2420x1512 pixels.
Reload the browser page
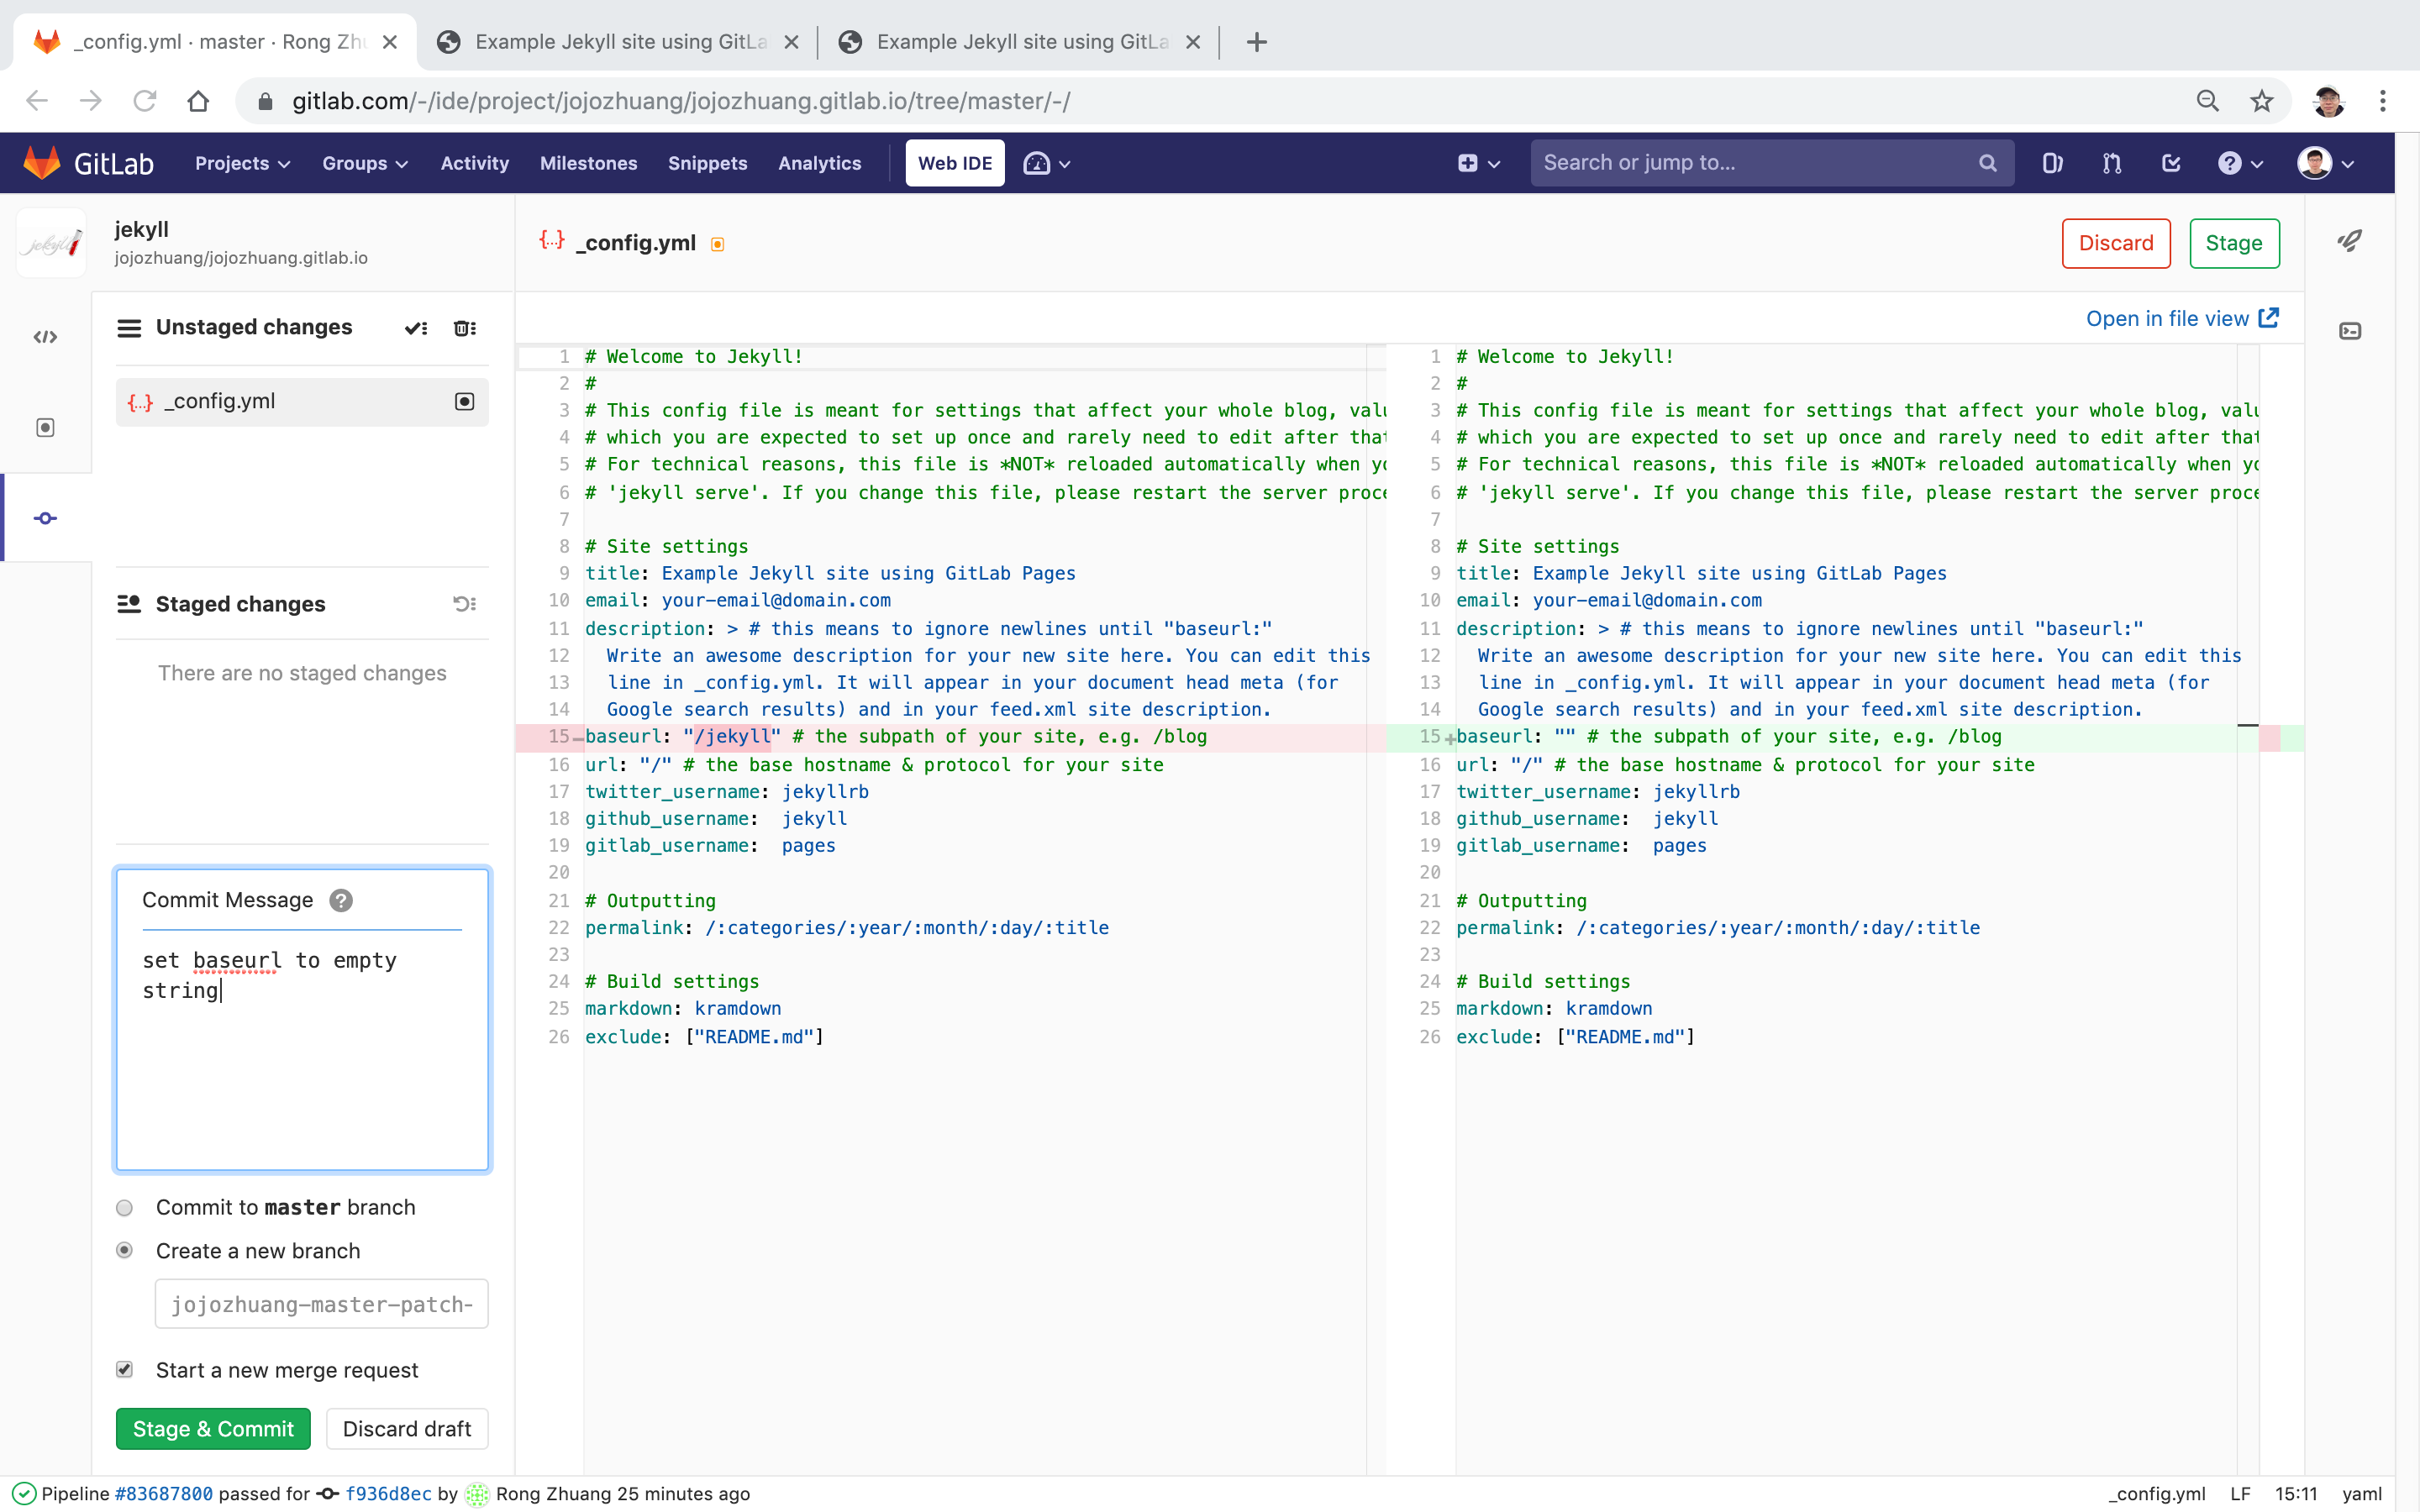tap(145, 101)
